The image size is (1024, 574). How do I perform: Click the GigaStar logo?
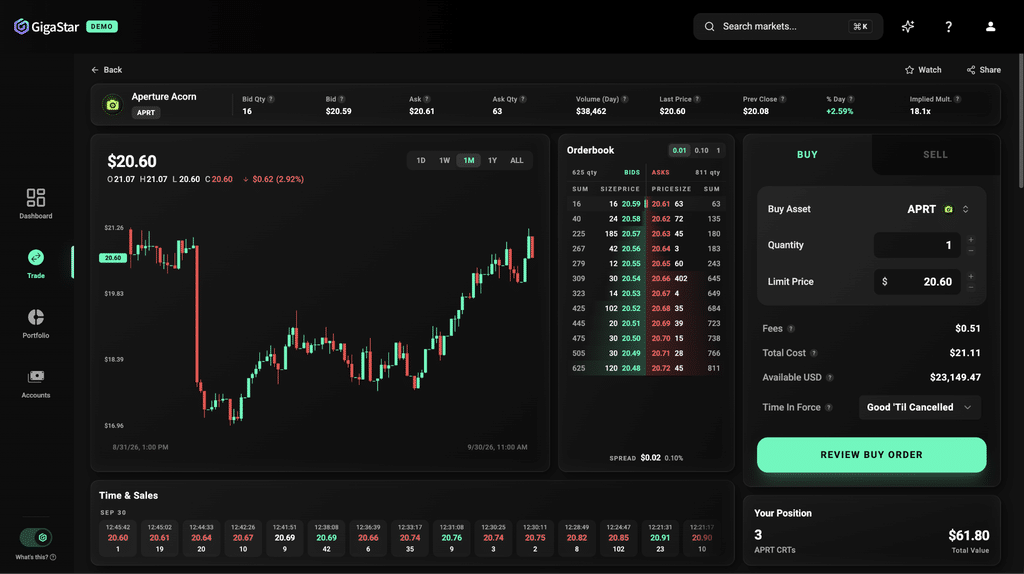46,27
